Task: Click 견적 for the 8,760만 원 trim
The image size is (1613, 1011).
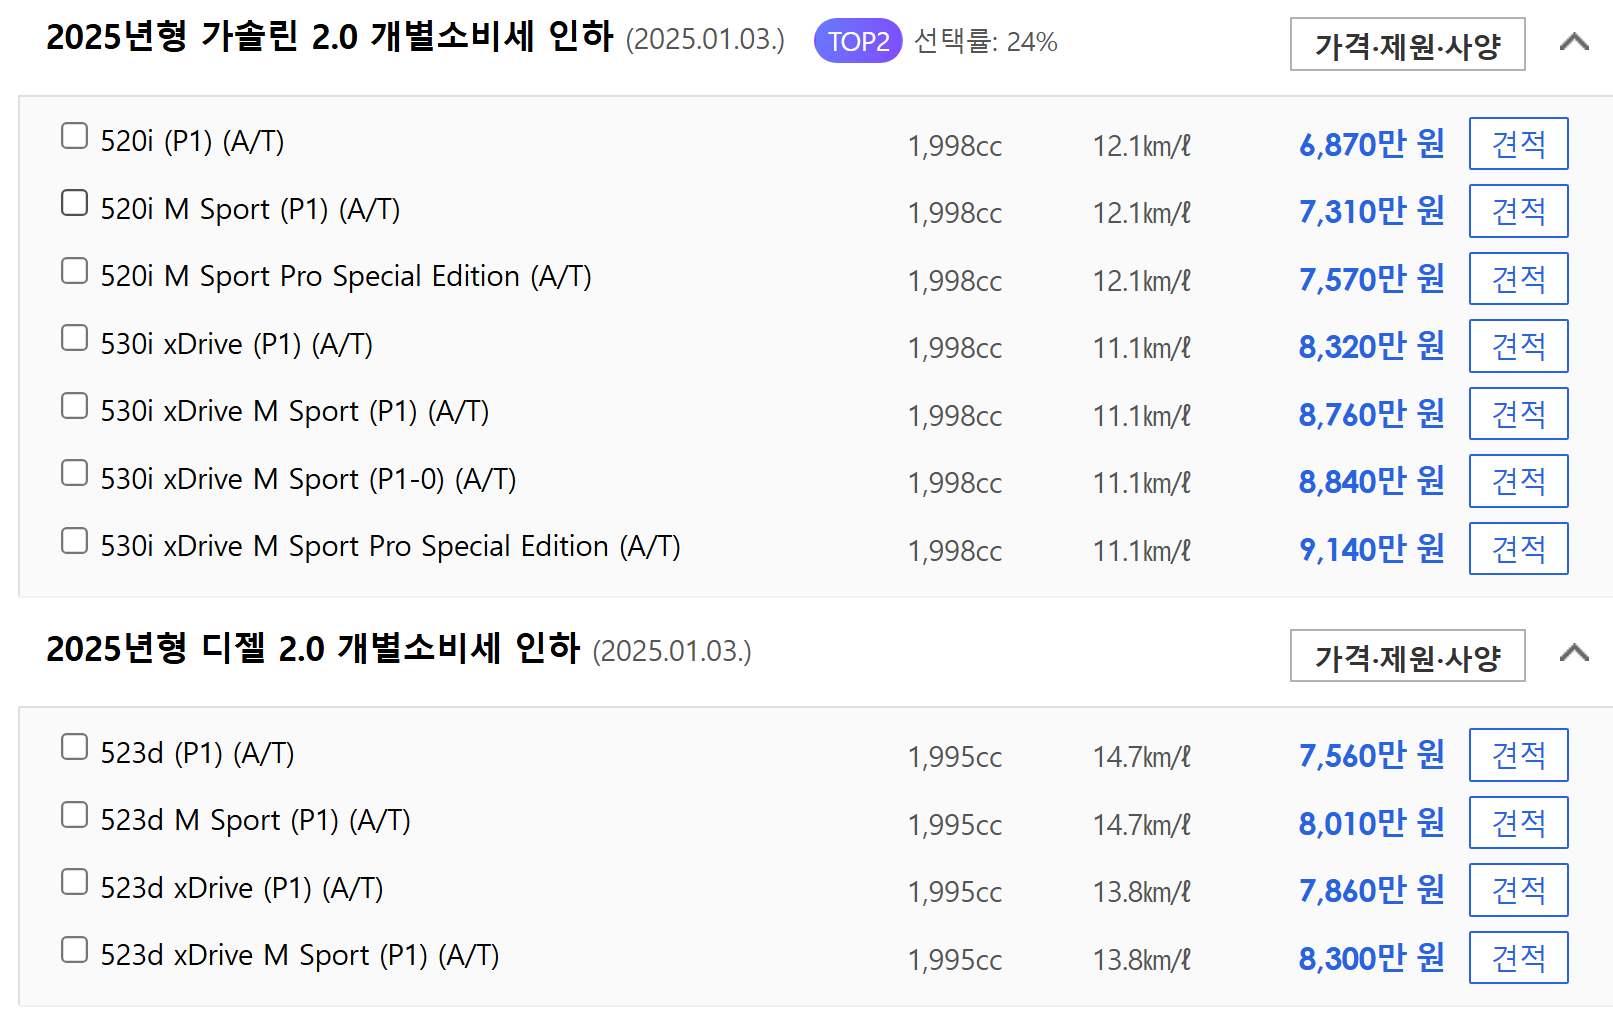Action: click(x=1518, y=414)
